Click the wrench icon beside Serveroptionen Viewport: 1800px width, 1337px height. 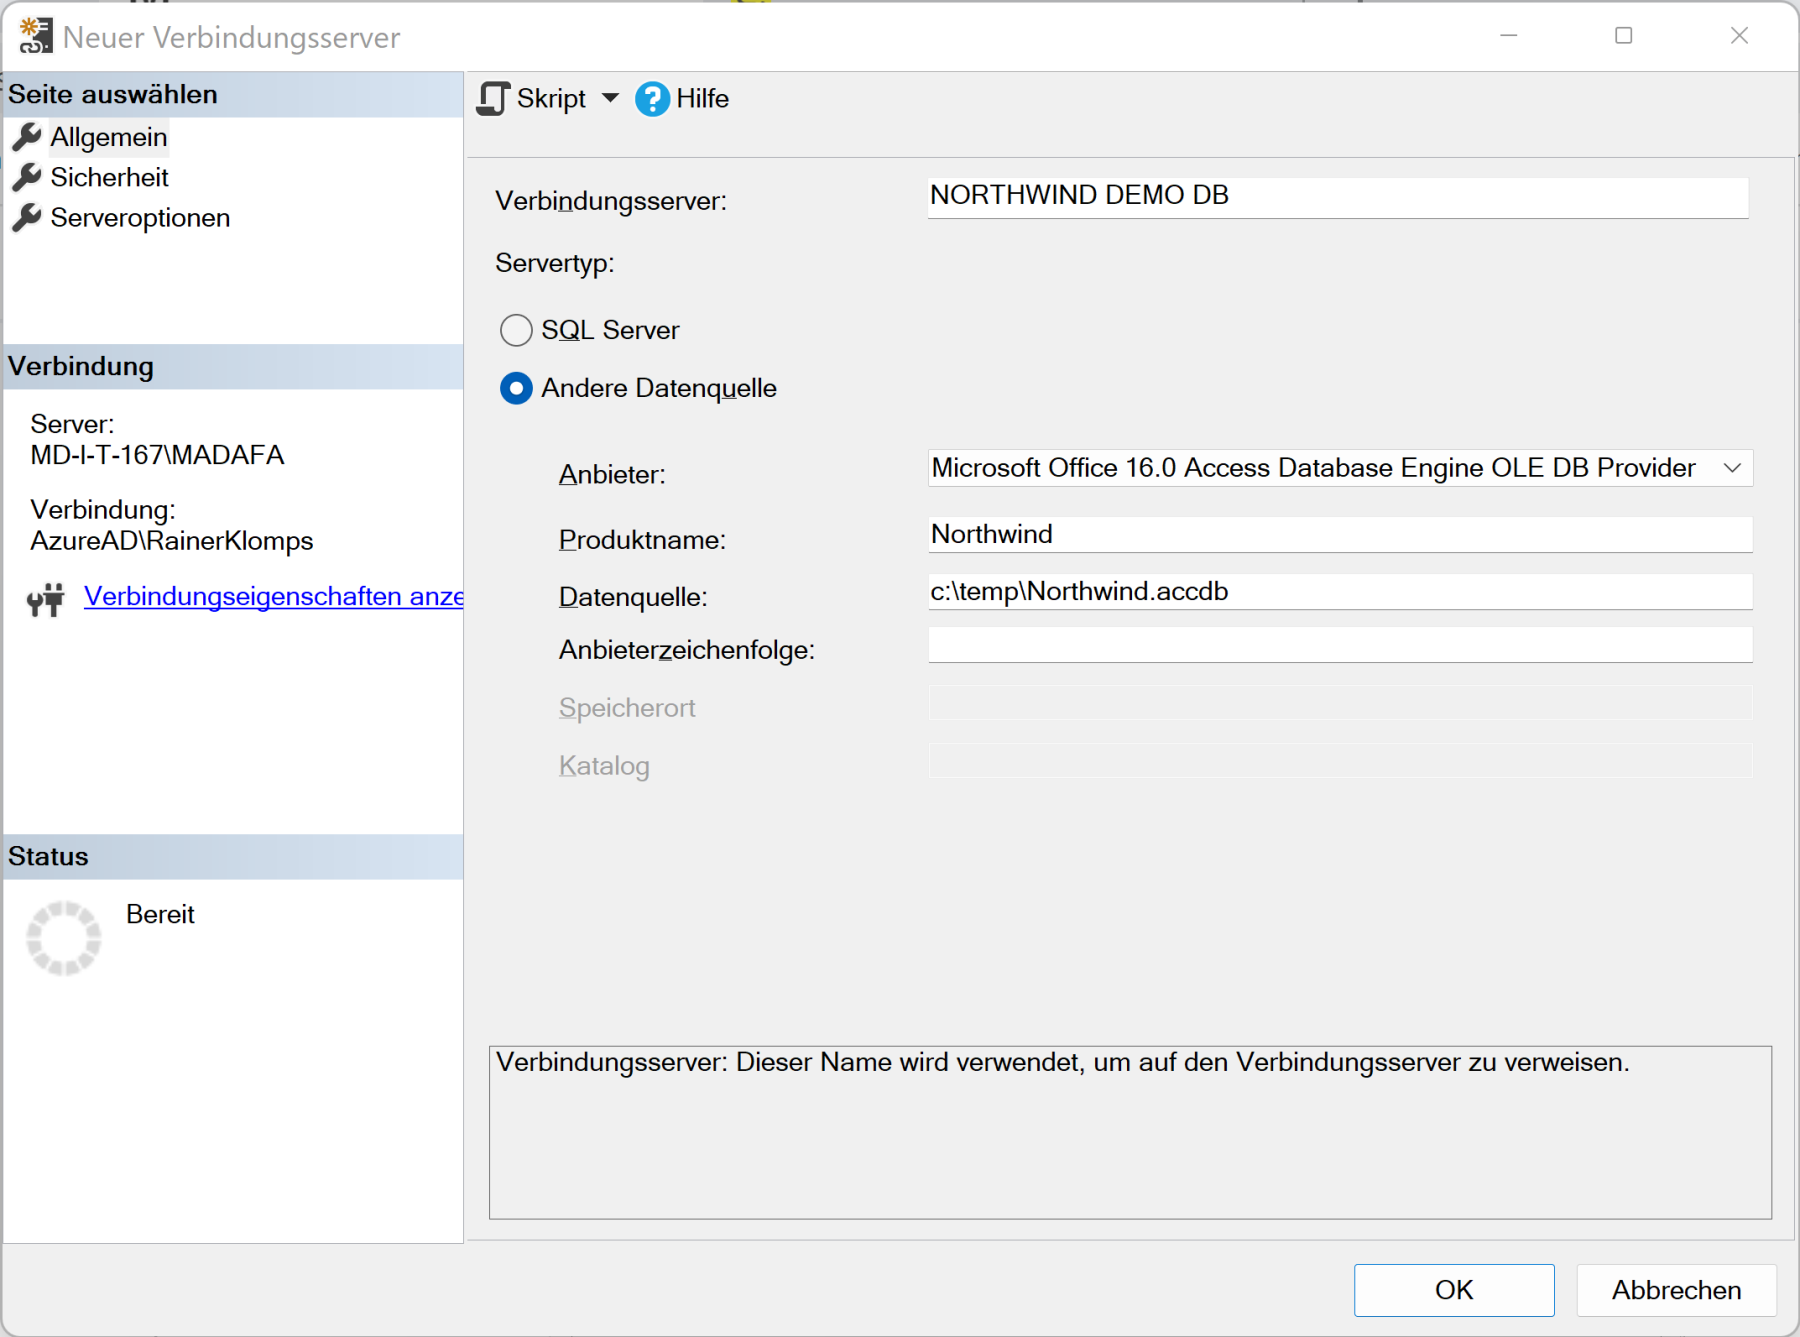pos(27,218)
